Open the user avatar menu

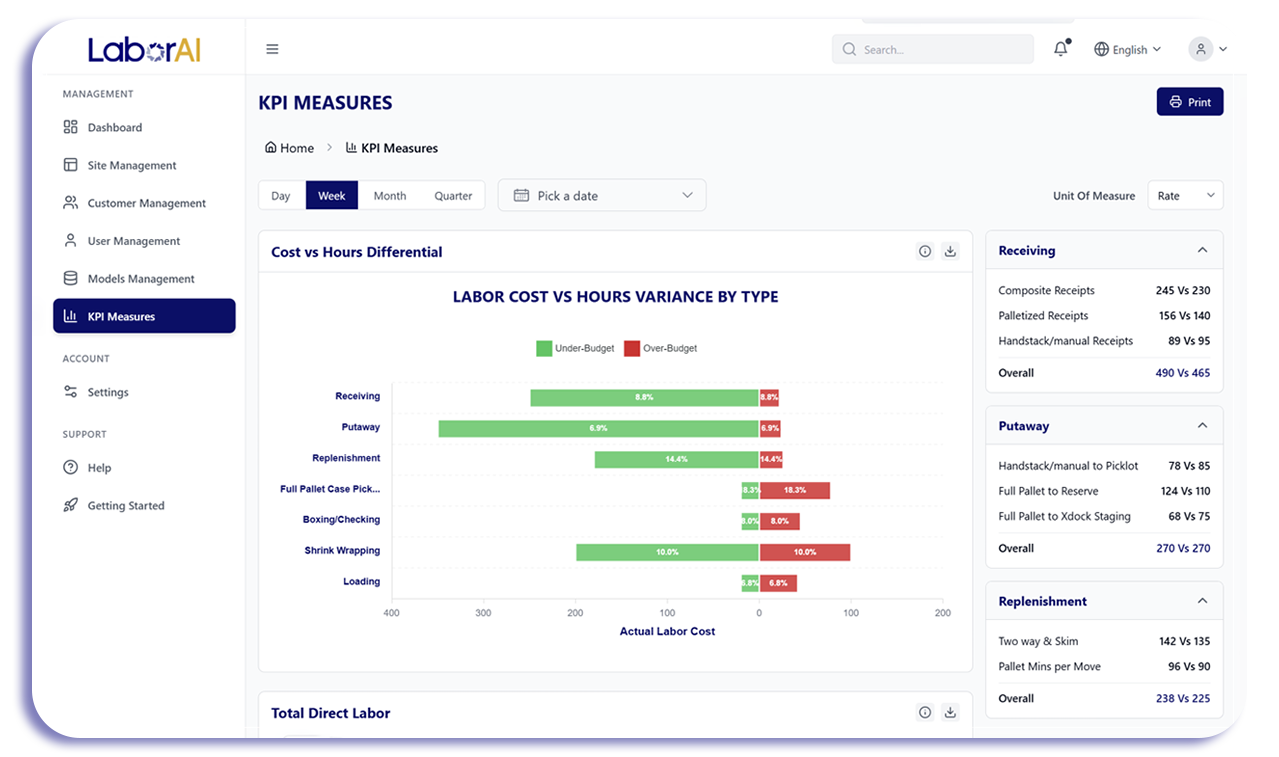point(1207,49)
